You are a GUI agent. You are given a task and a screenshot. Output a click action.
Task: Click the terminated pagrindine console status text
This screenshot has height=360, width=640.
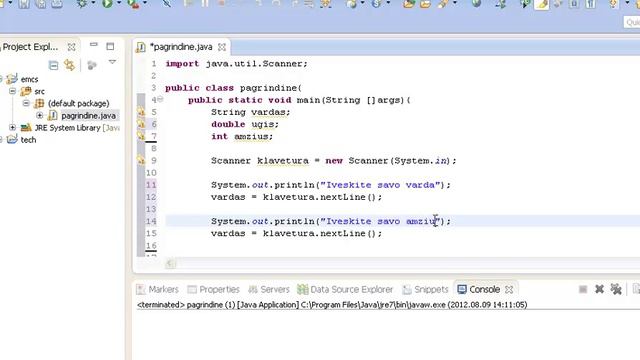[332, 305]
